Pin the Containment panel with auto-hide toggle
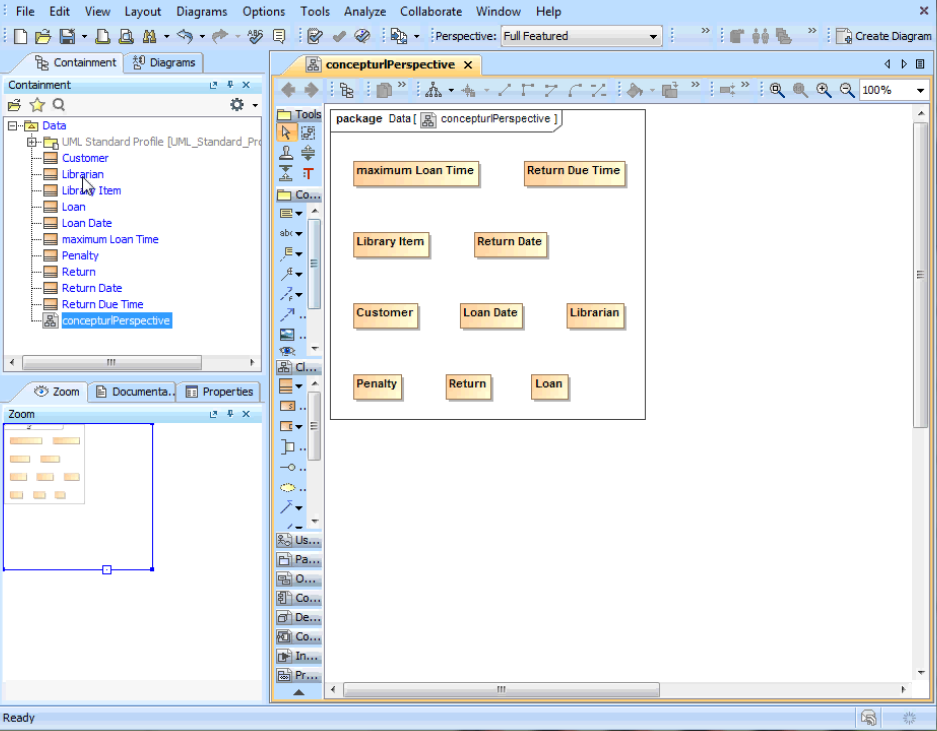This screenshot has width=937, height=731. 230,86
